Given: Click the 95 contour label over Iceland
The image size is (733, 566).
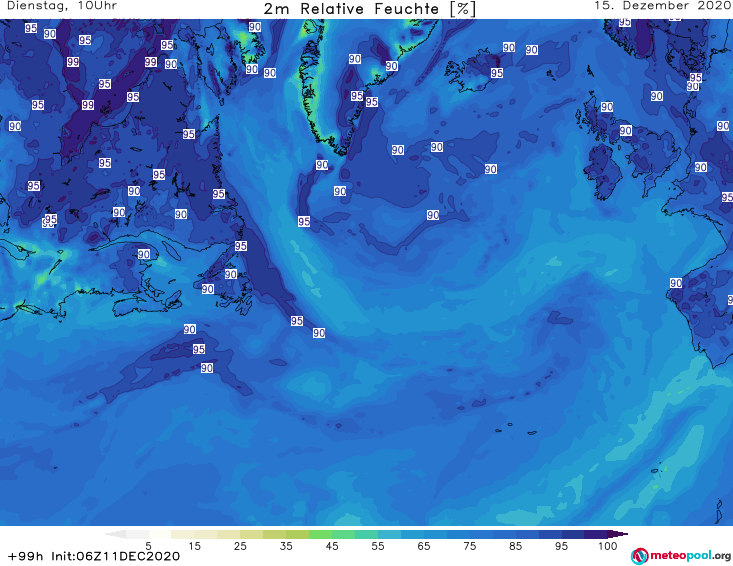Looking at the screenshot, I should point(497,73).
